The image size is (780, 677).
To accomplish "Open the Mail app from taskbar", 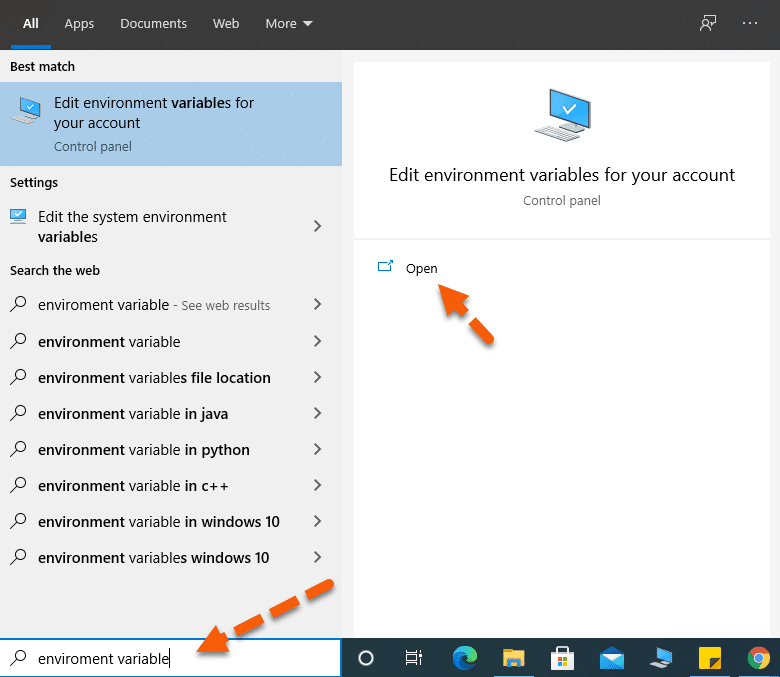I will [612, 657].
